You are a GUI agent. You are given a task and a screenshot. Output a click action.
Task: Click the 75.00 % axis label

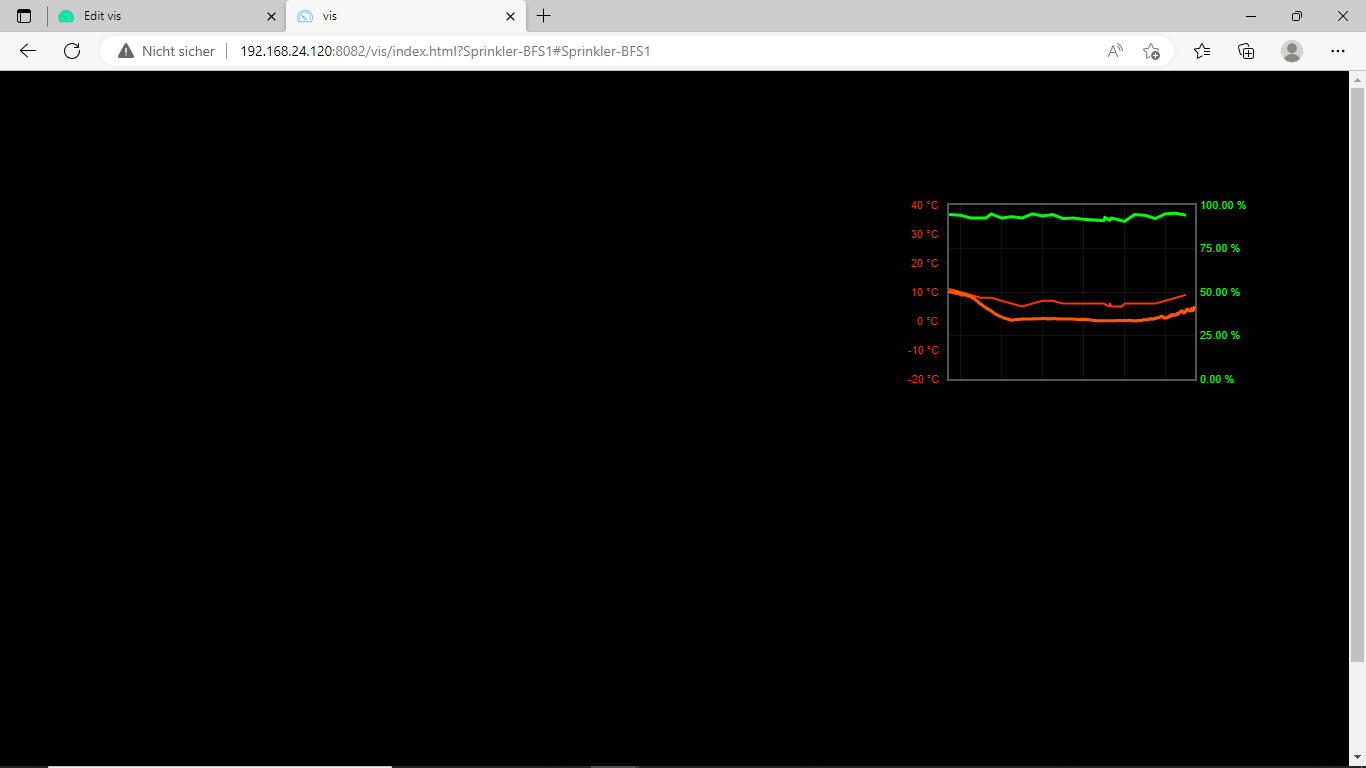(1220, 248)
